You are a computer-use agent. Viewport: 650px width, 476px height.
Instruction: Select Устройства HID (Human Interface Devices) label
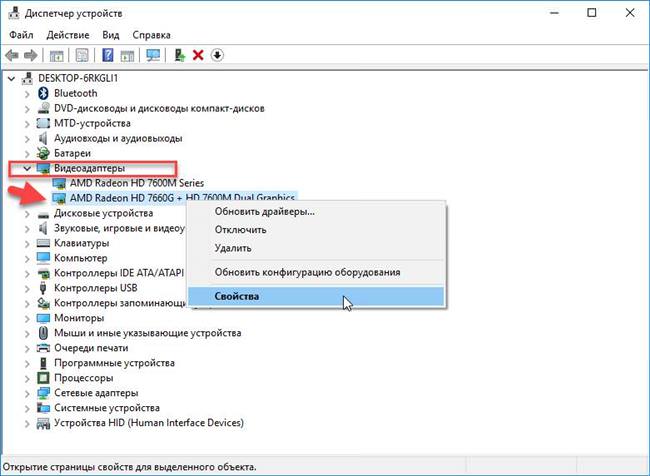tap(149, 423)
